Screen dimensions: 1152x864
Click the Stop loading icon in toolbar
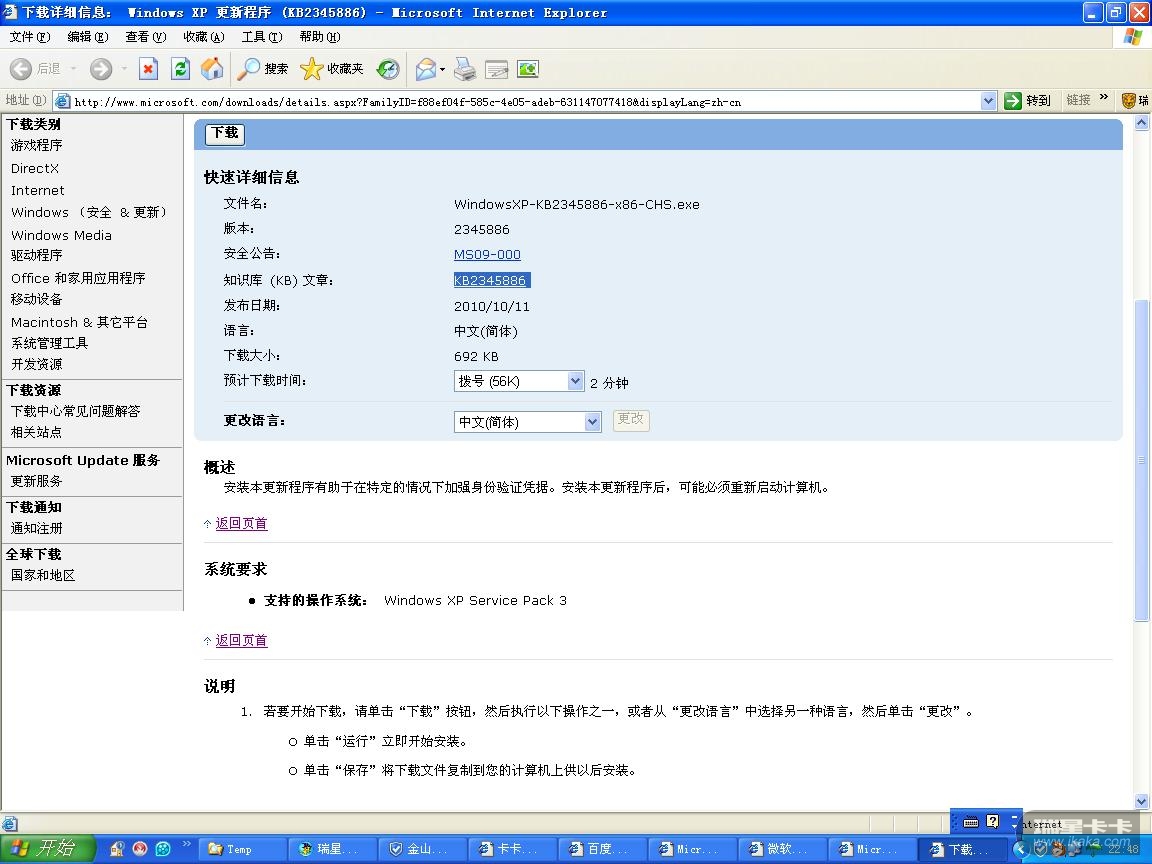[148, 69]
